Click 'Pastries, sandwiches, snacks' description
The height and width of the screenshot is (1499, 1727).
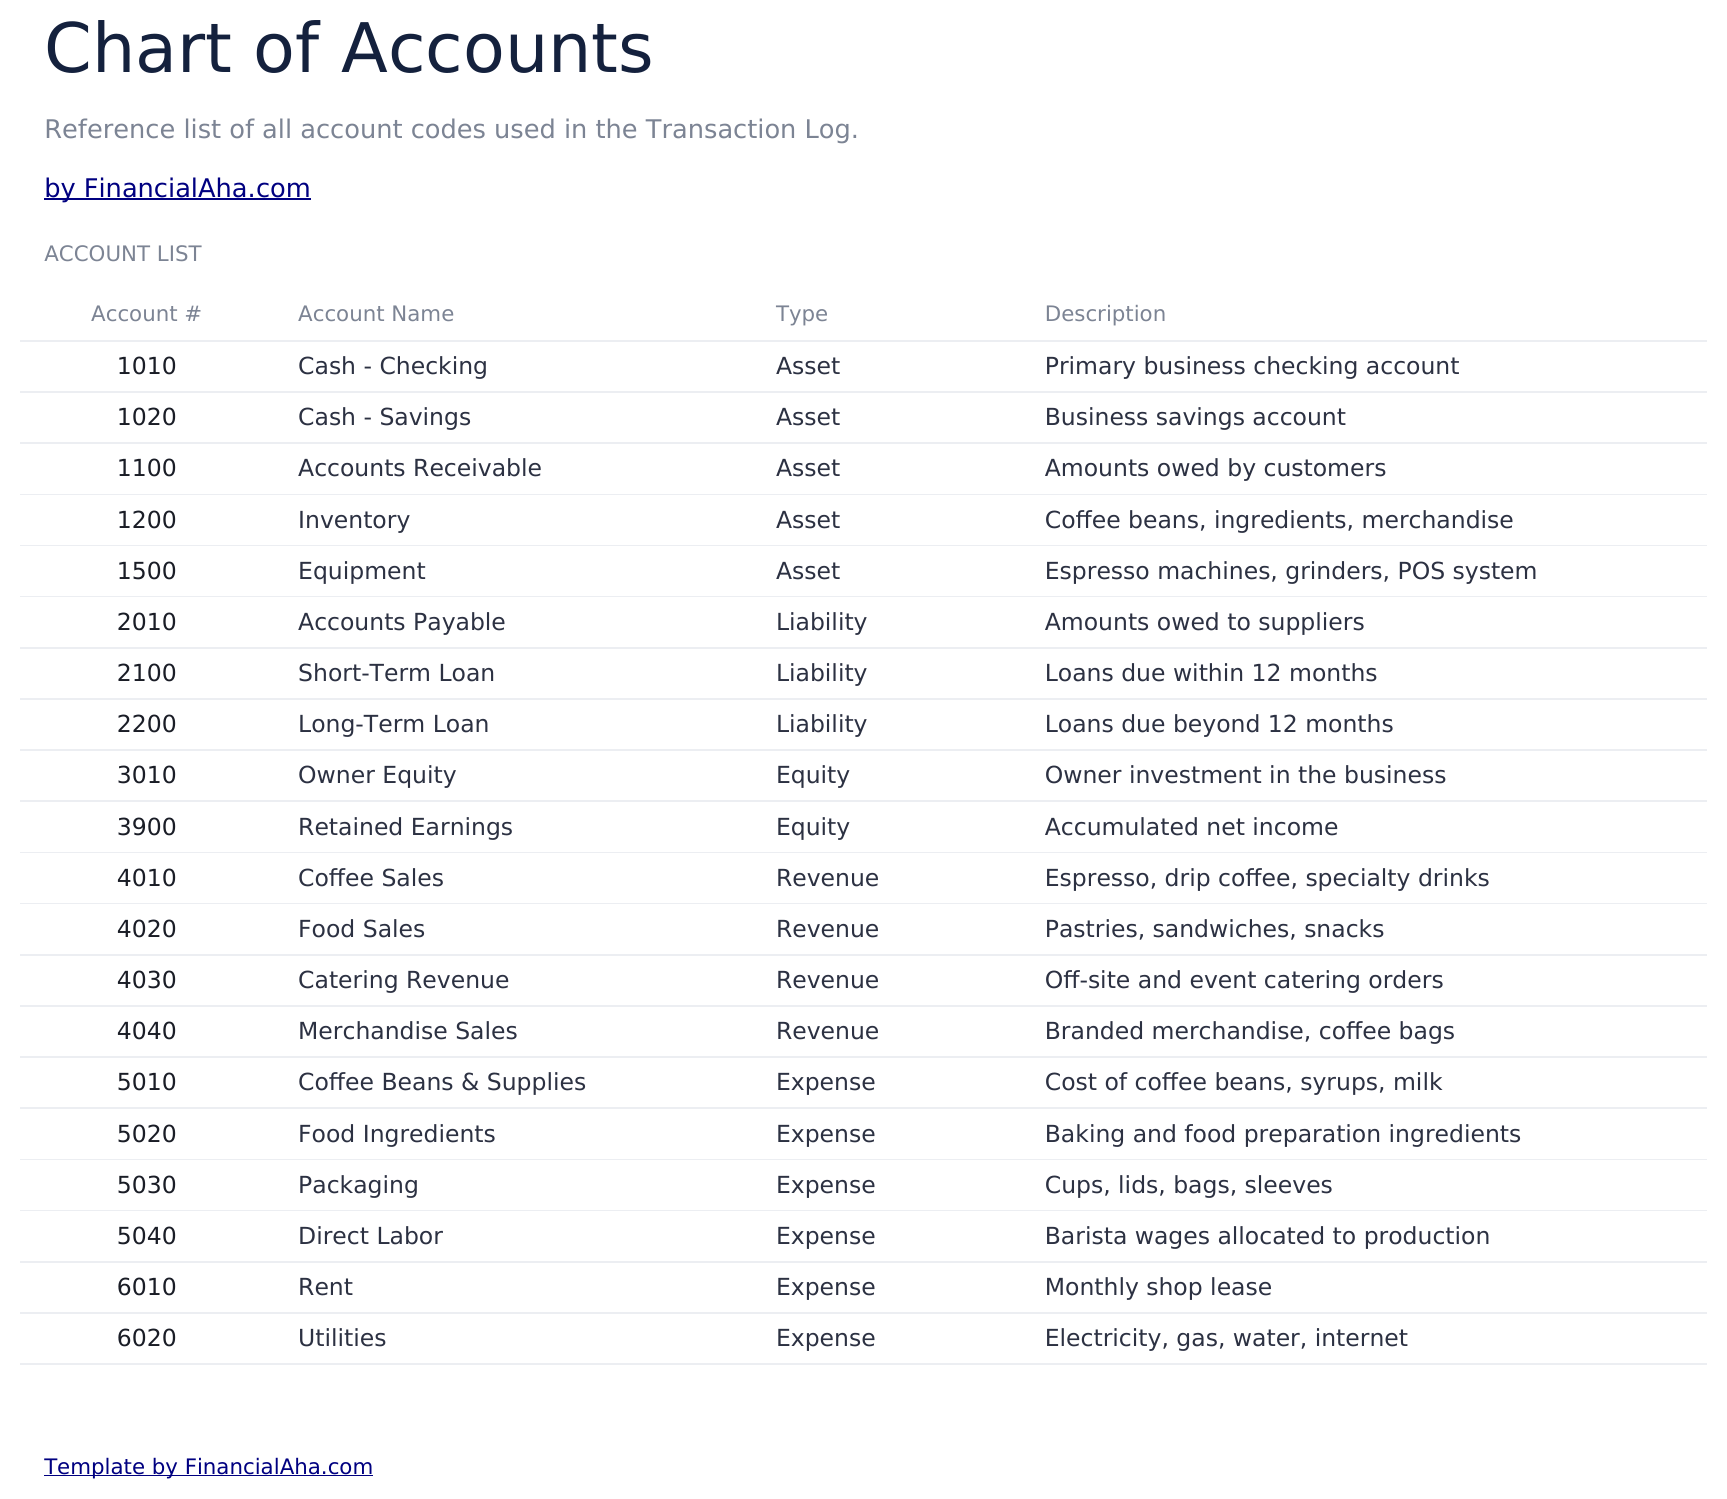(1214, 929)
